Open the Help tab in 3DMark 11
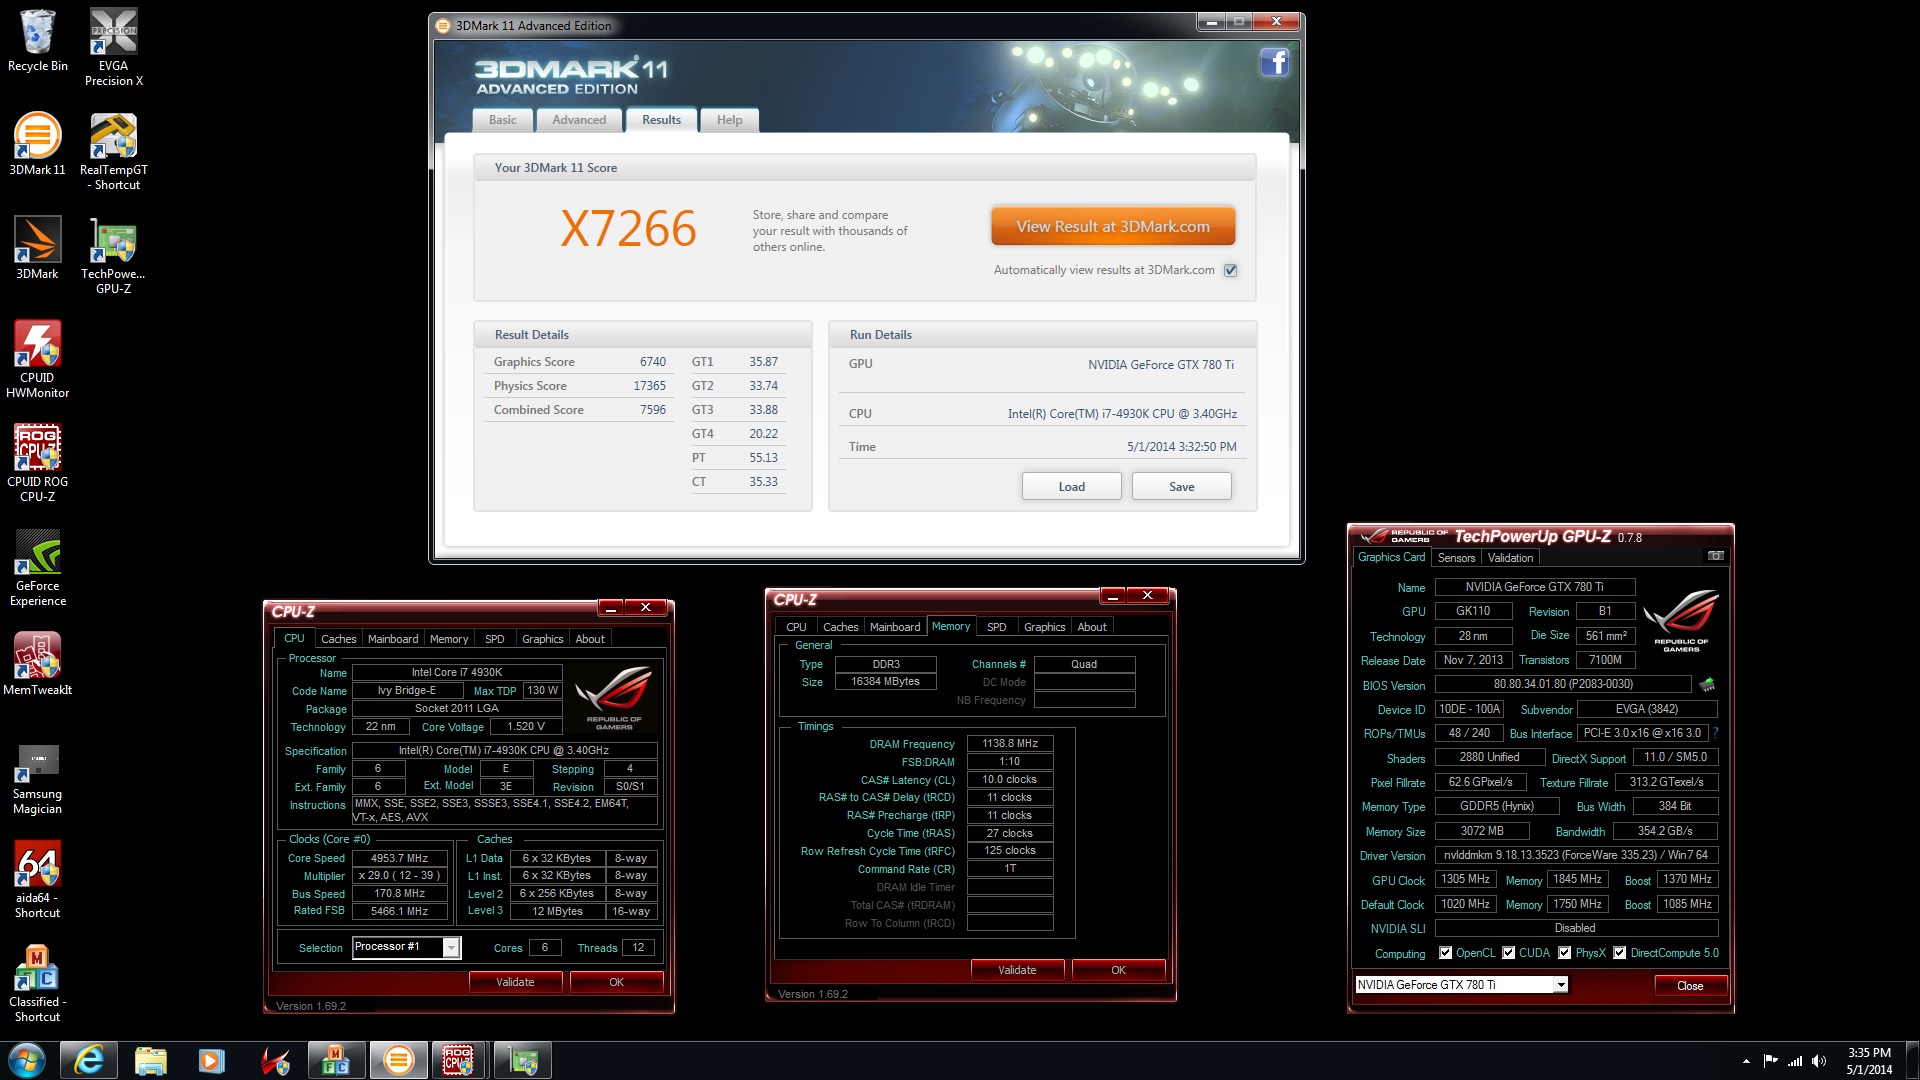 (729, 120)
